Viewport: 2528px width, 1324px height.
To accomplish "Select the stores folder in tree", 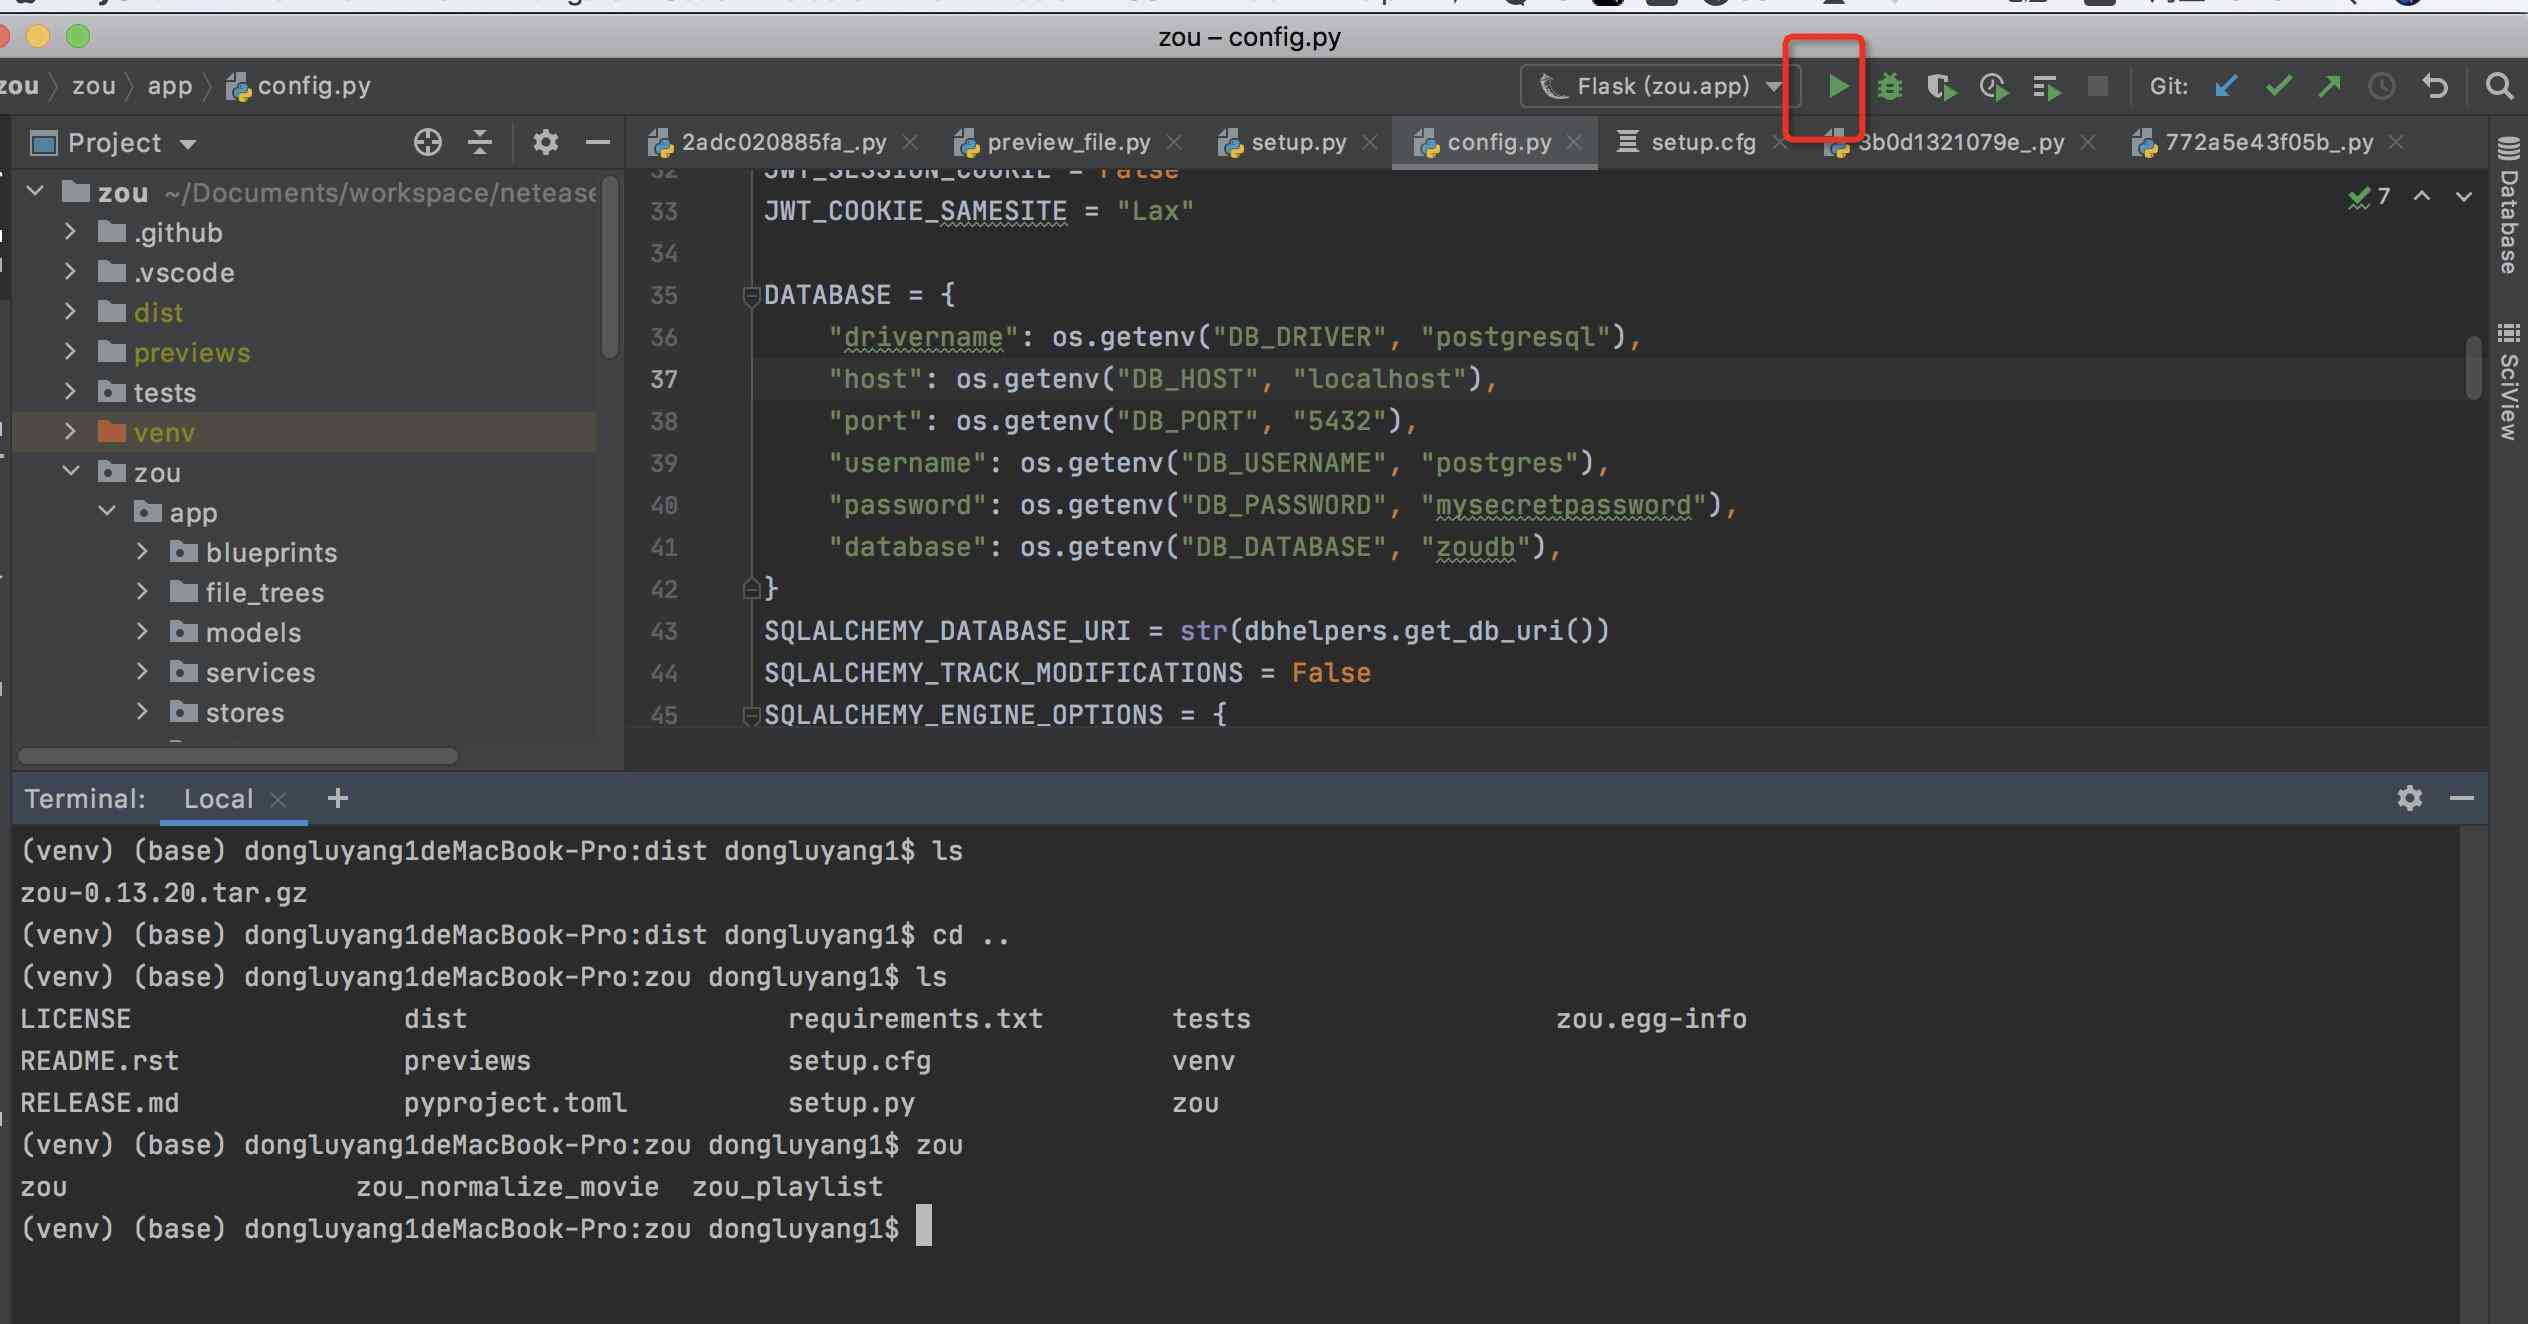I will pyautogui.click(x=245, y=712).
